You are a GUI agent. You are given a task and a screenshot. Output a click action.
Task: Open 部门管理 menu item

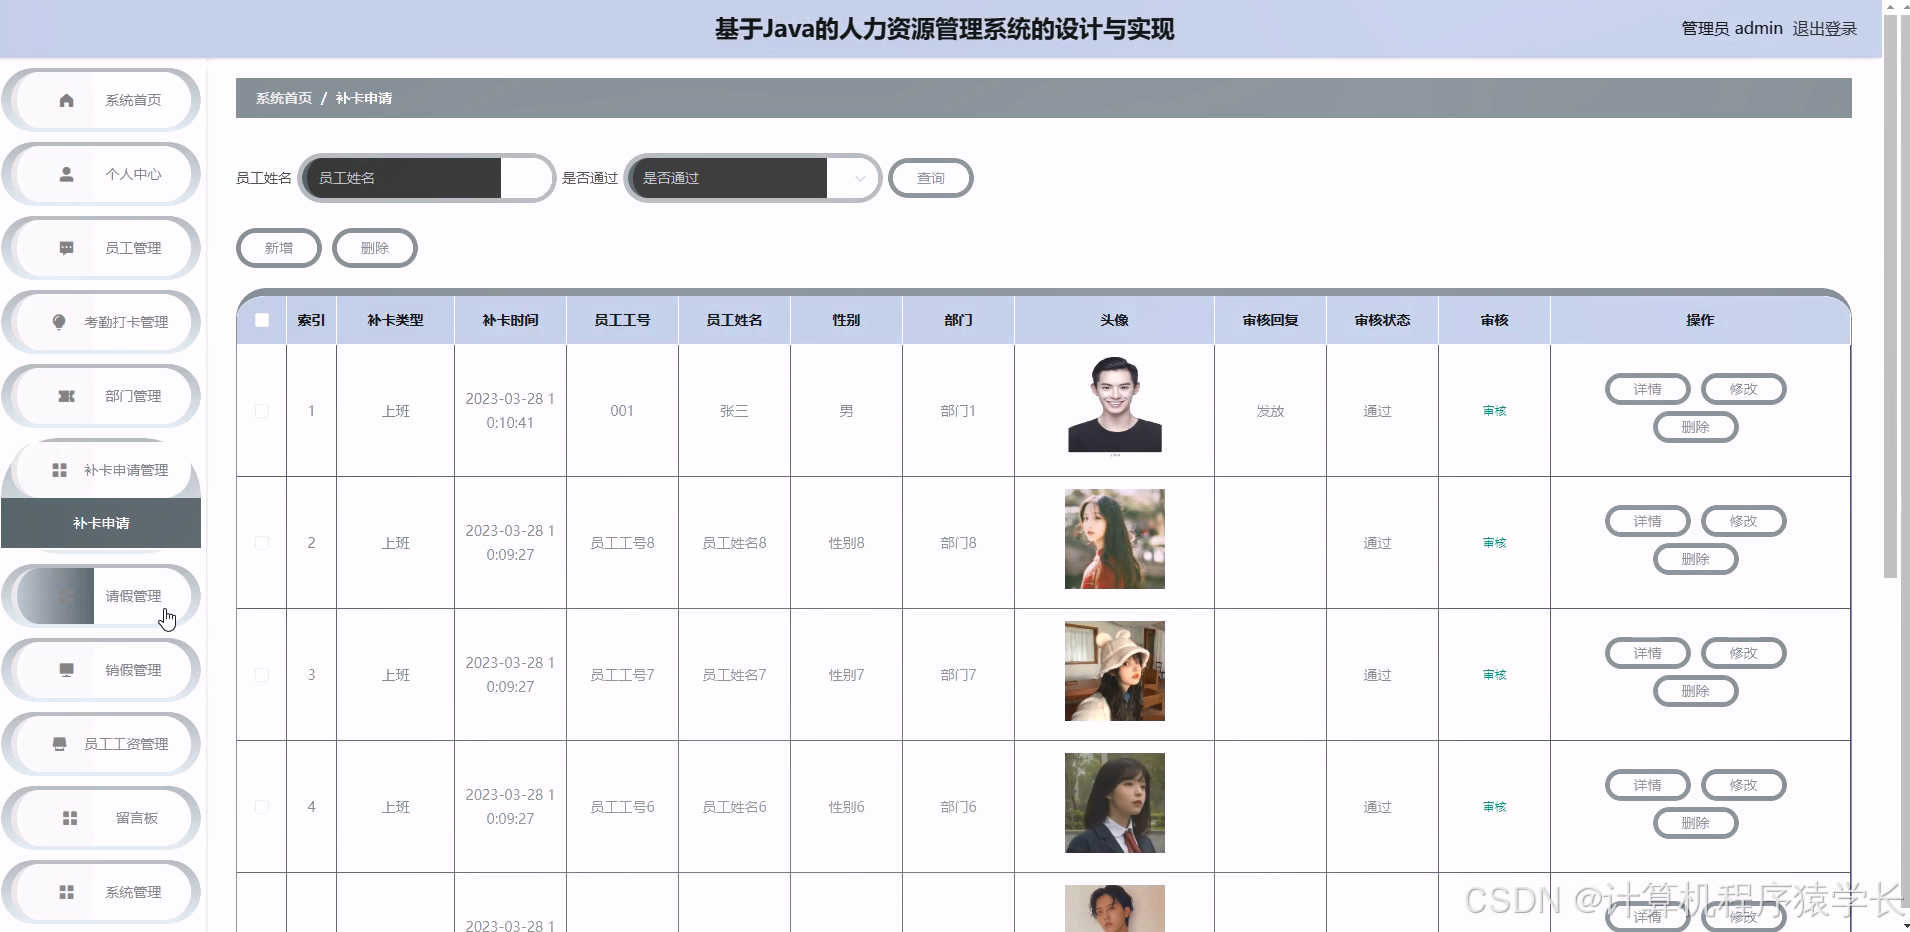[x=101, y=396]
